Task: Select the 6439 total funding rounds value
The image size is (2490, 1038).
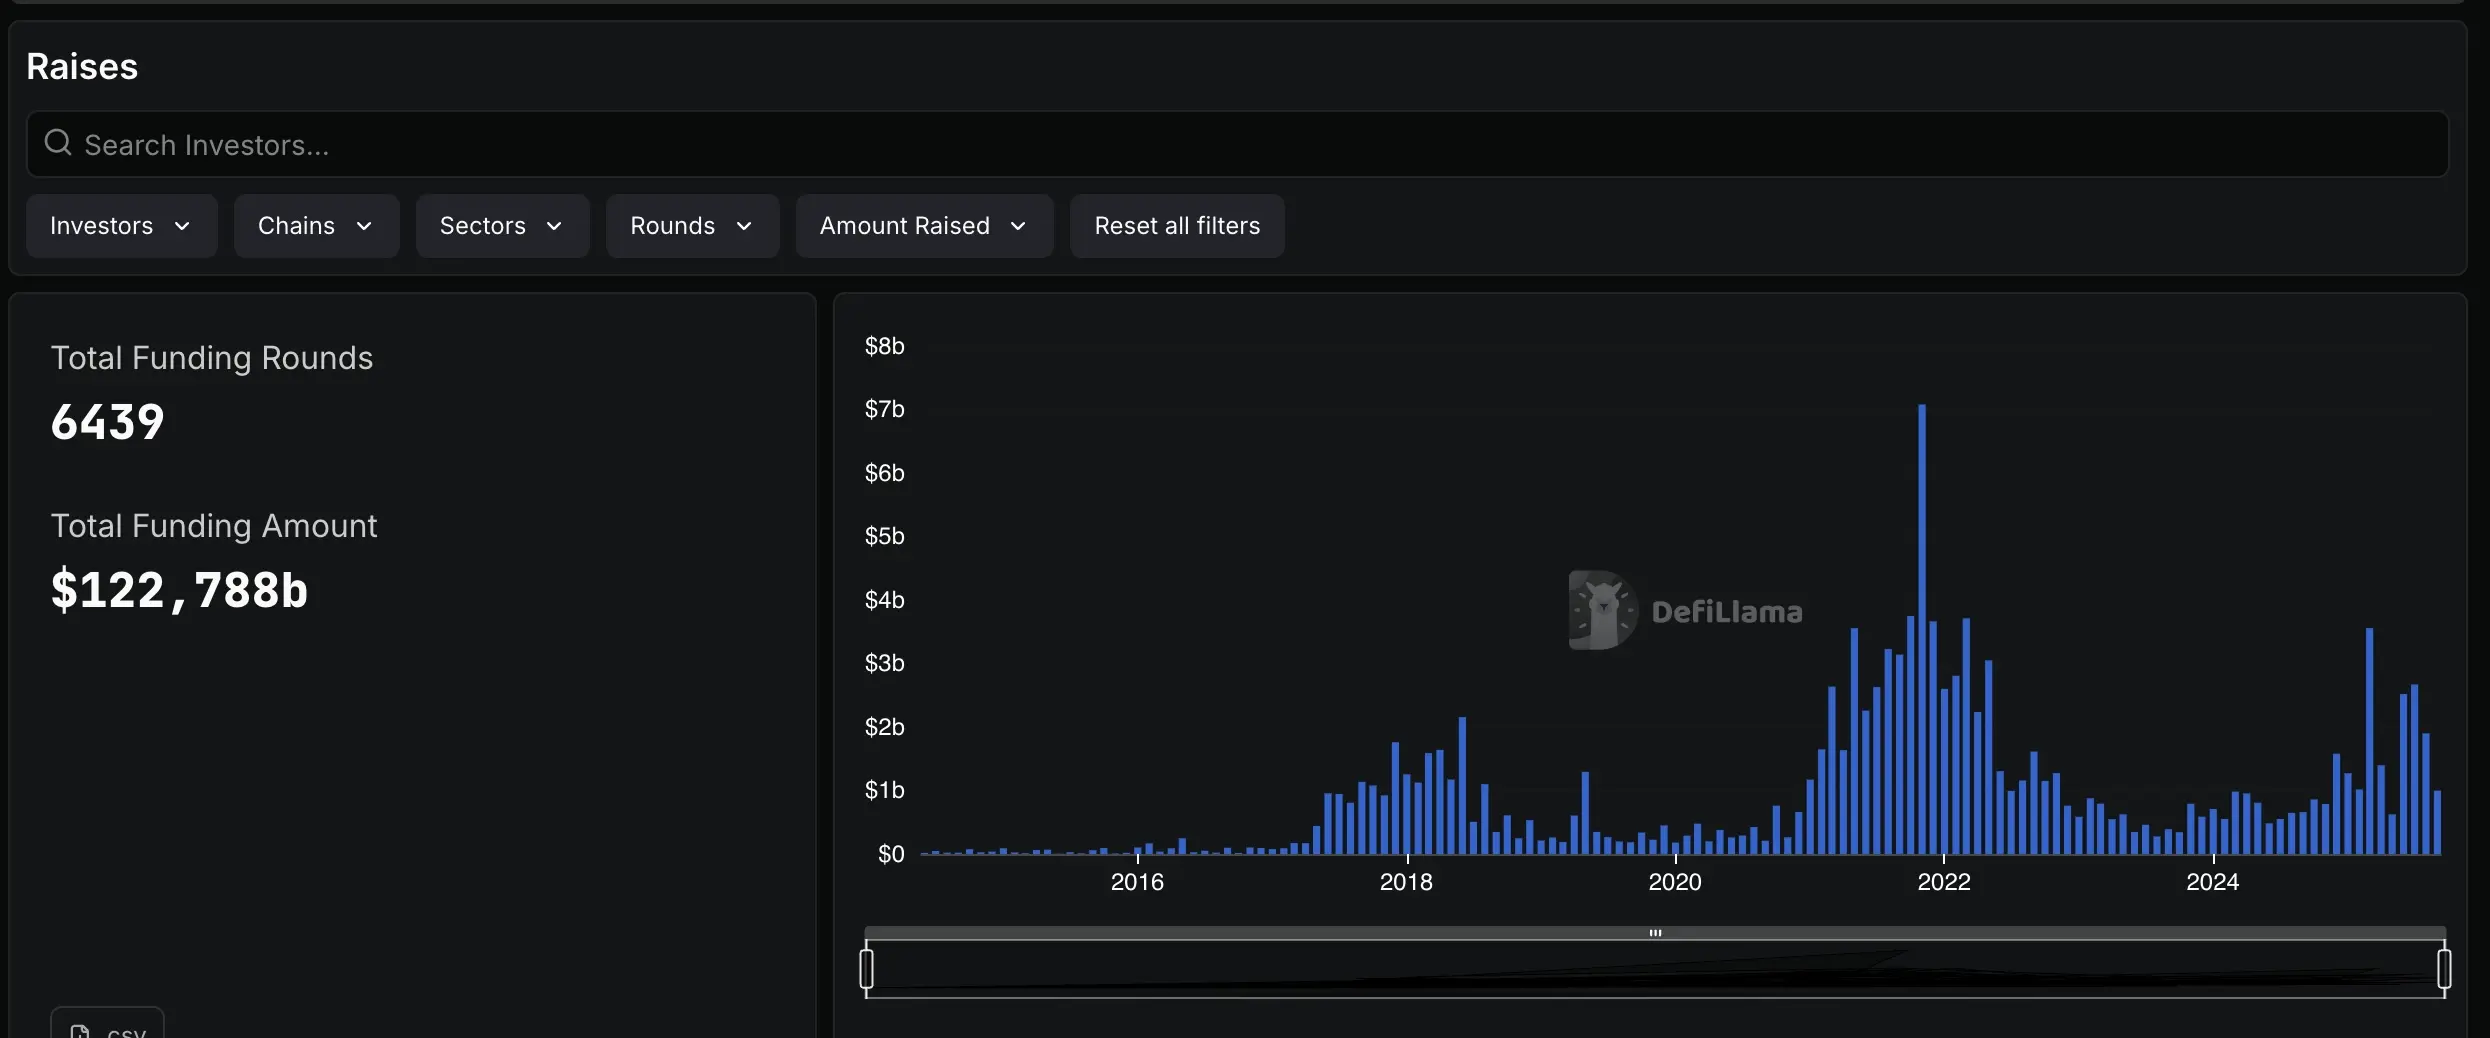Action: pyautogui.click(x=108, y=421)
